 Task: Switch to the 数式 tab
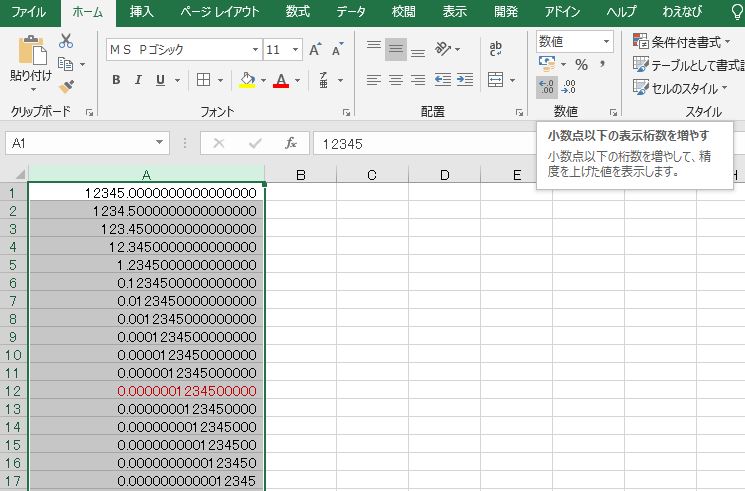[298, 11]
